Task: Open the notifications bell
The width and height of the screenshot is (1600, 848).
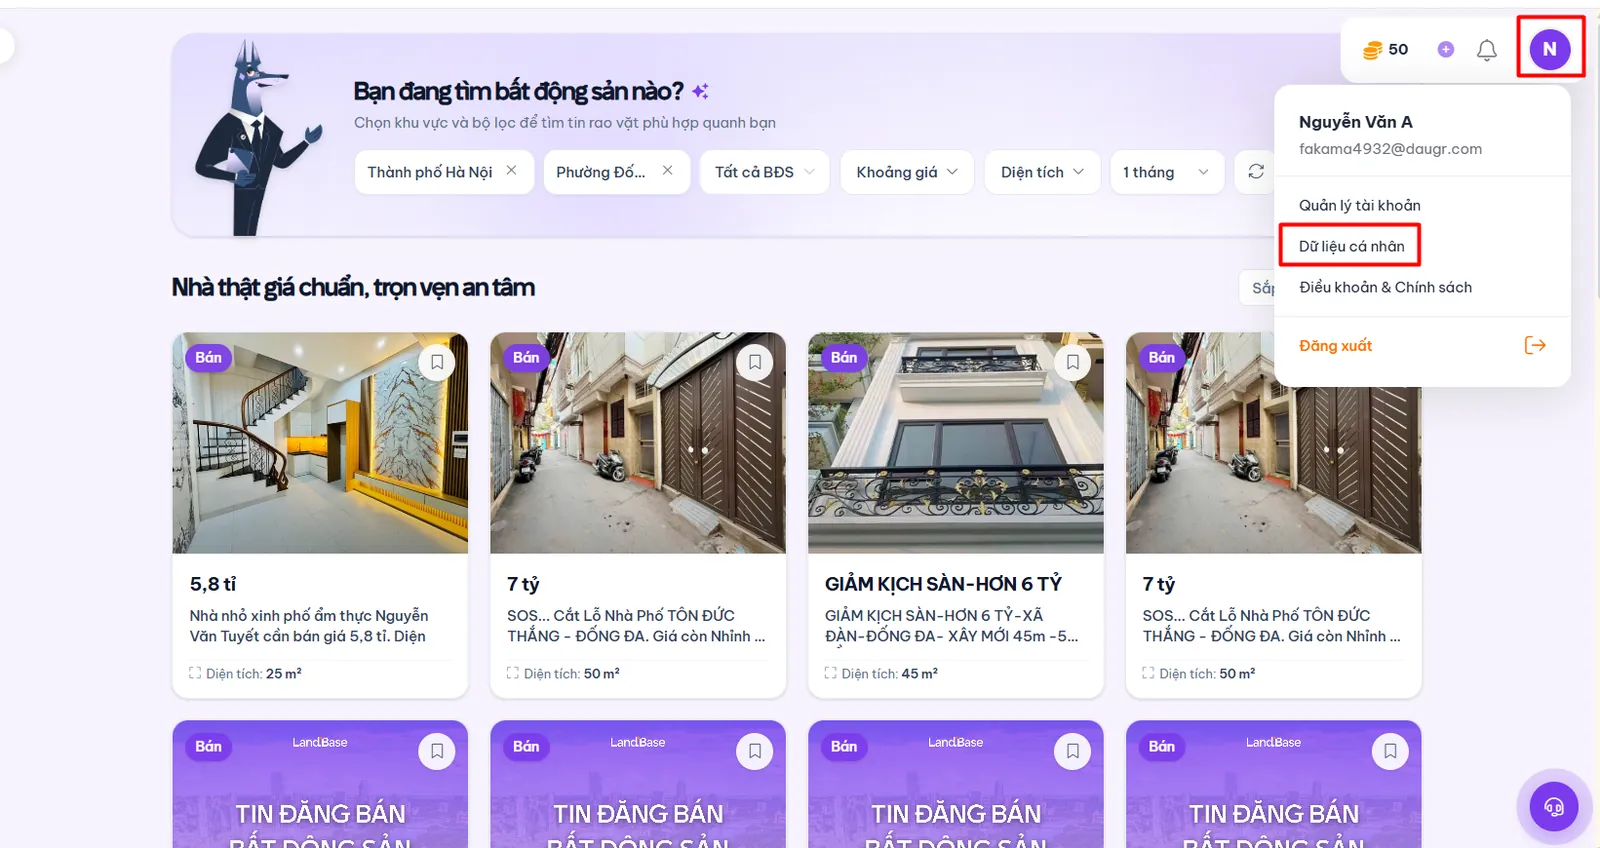Action: pos(1487,50)
